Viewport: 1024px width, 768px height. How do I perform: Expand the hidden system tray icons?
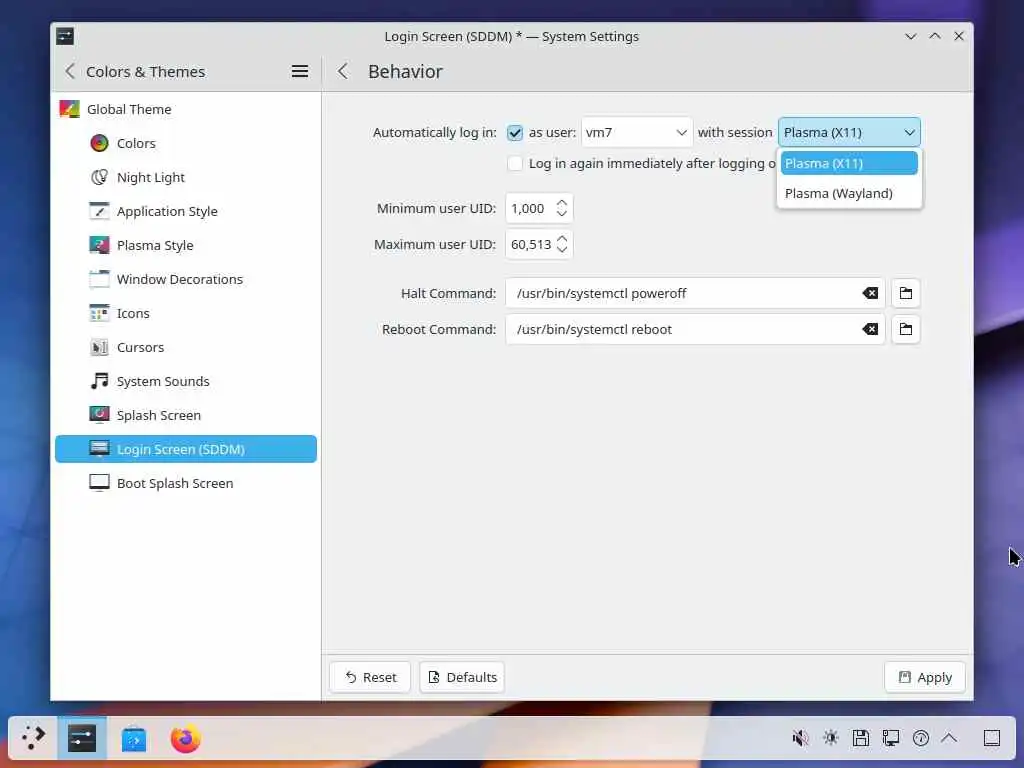(950, 738)
